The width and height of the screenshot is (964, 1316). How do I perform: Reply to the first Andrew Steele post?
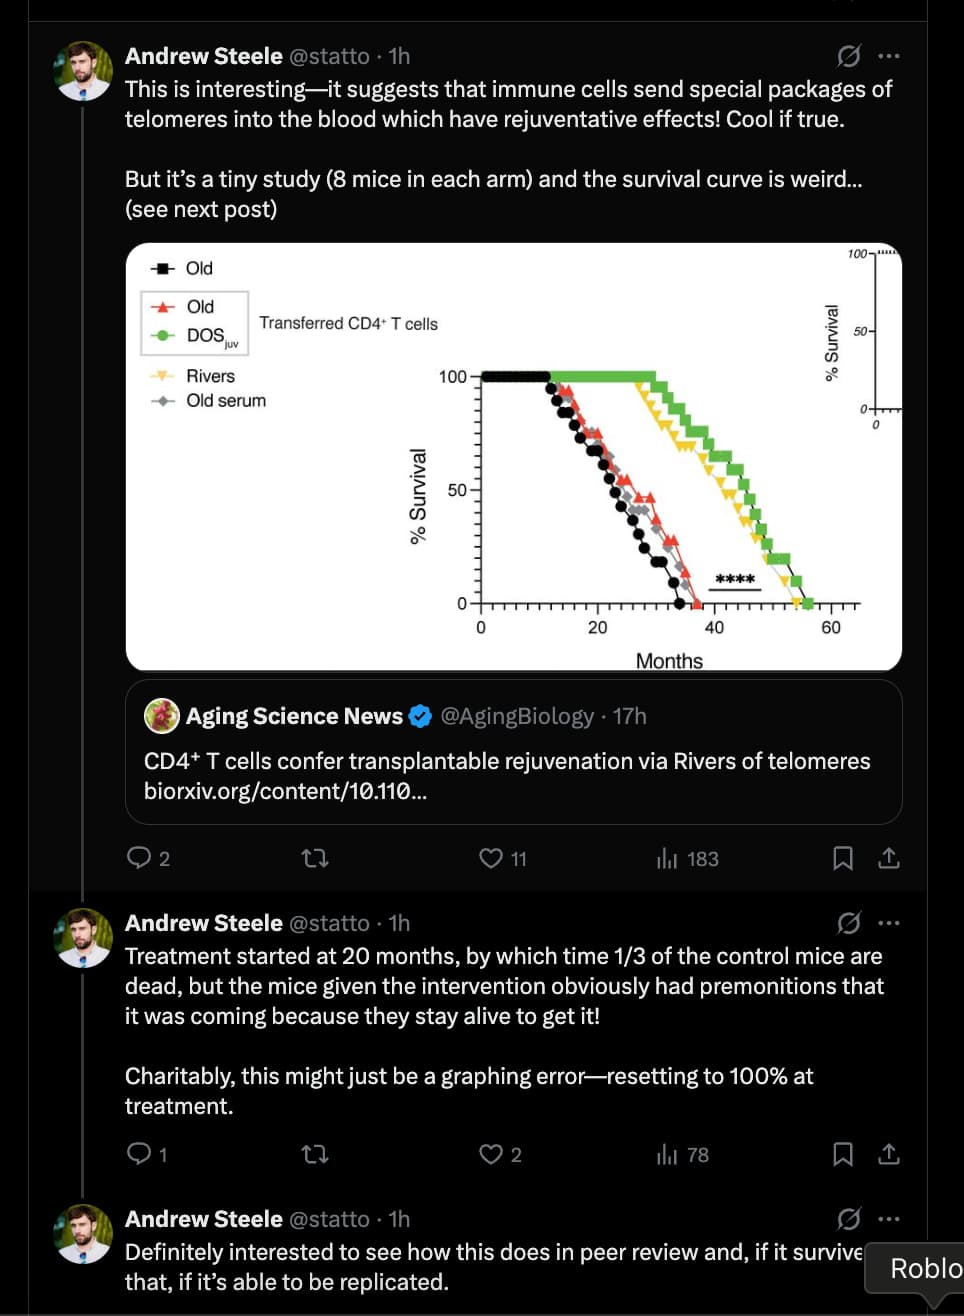click(138, 858)
